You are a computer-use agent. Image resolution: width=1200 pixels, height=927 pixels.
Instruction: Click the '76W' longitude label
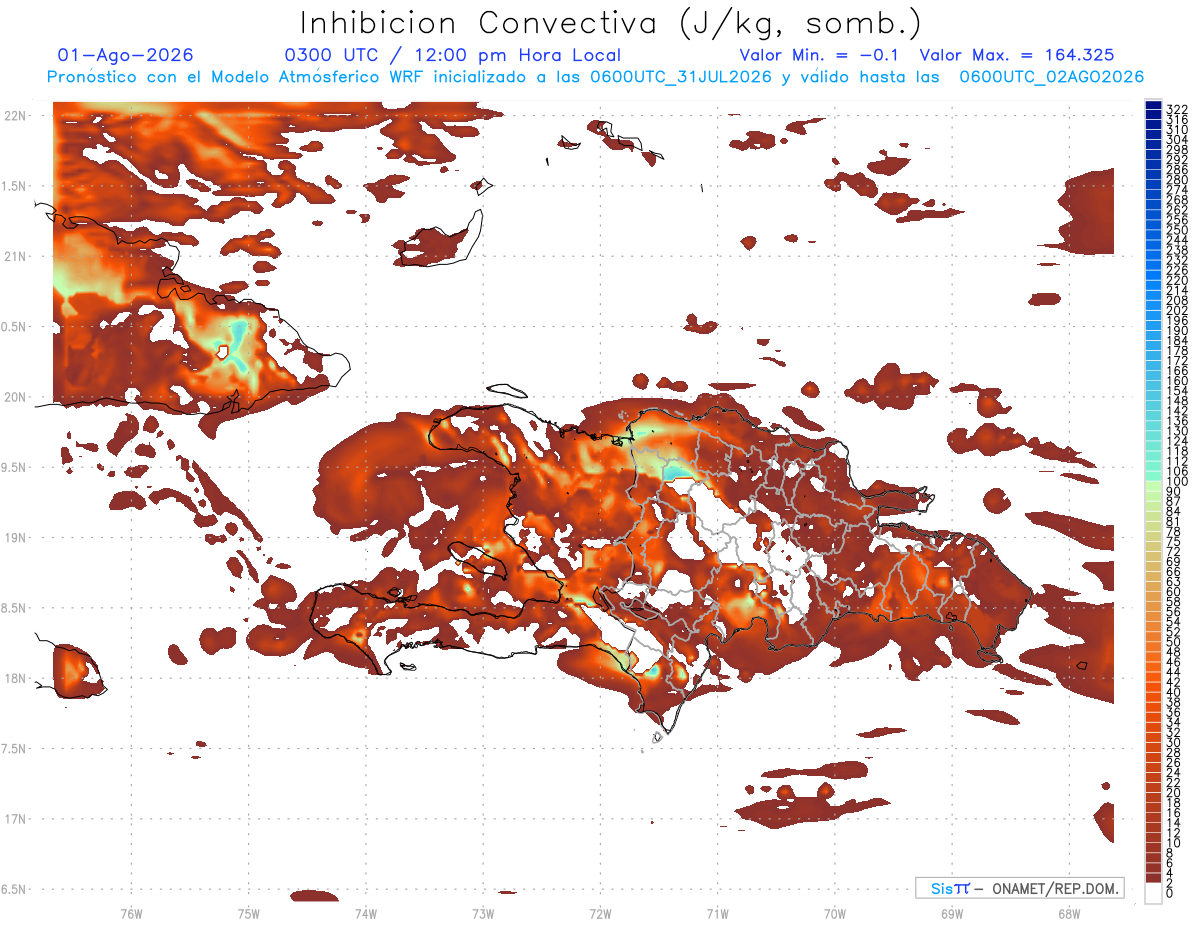click(131, 913)
